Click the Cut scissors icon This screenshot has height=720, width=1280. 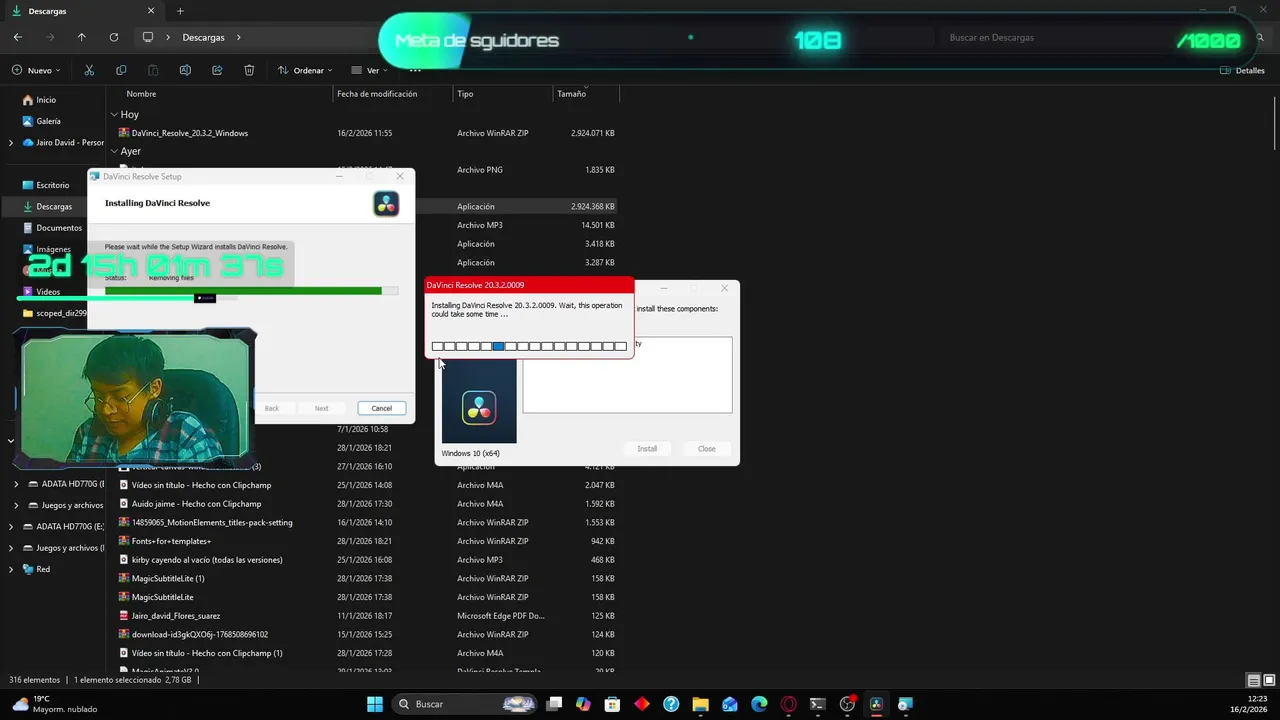(89, 70)
